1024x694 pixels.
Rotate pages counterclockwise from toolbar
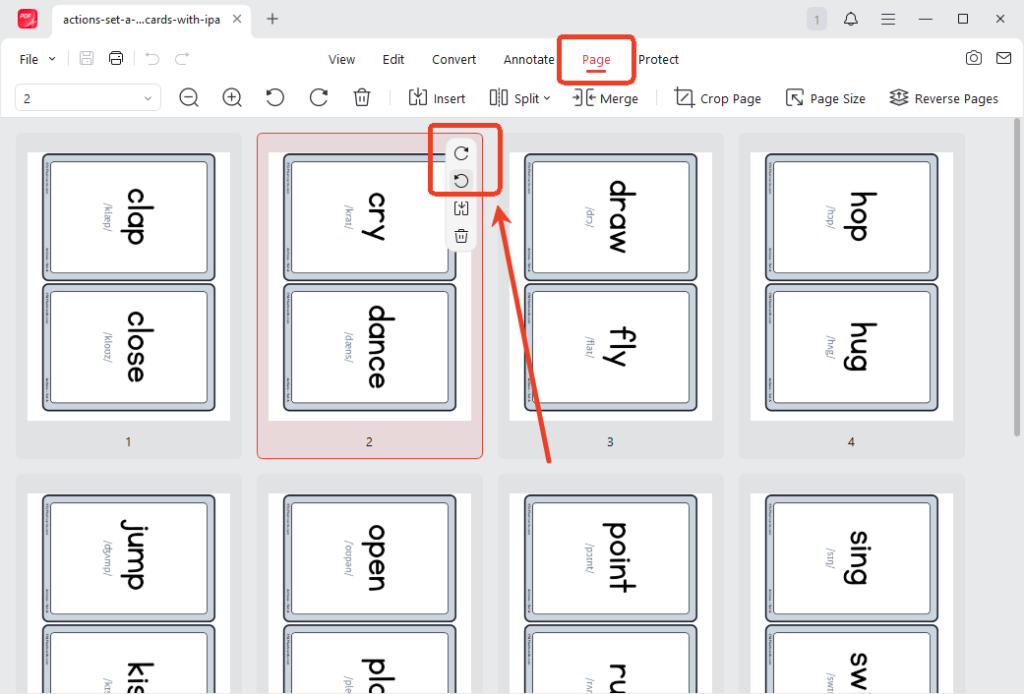[x=275, y=98]
